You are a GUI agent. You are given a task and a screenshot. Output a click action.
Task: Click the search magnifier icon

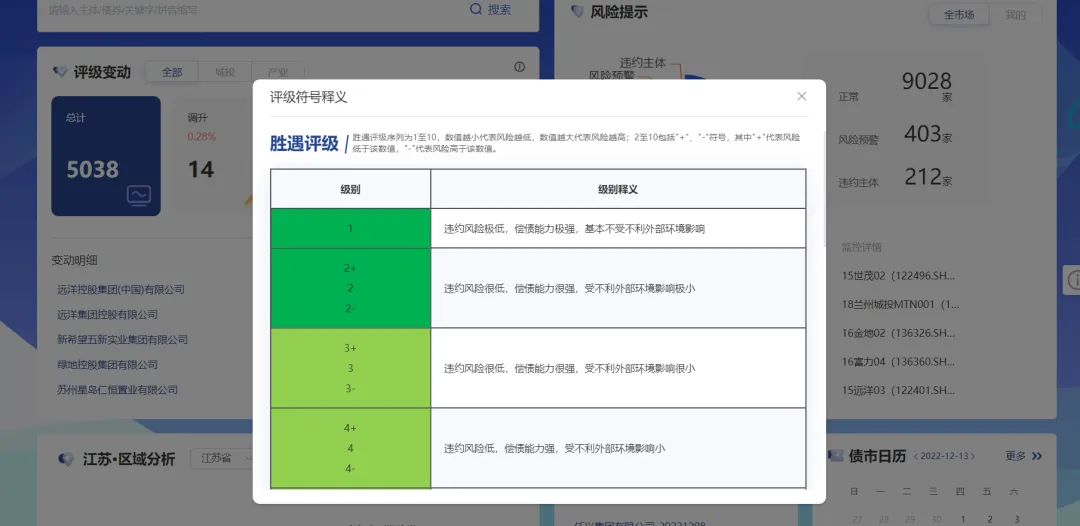coord(476,9)
